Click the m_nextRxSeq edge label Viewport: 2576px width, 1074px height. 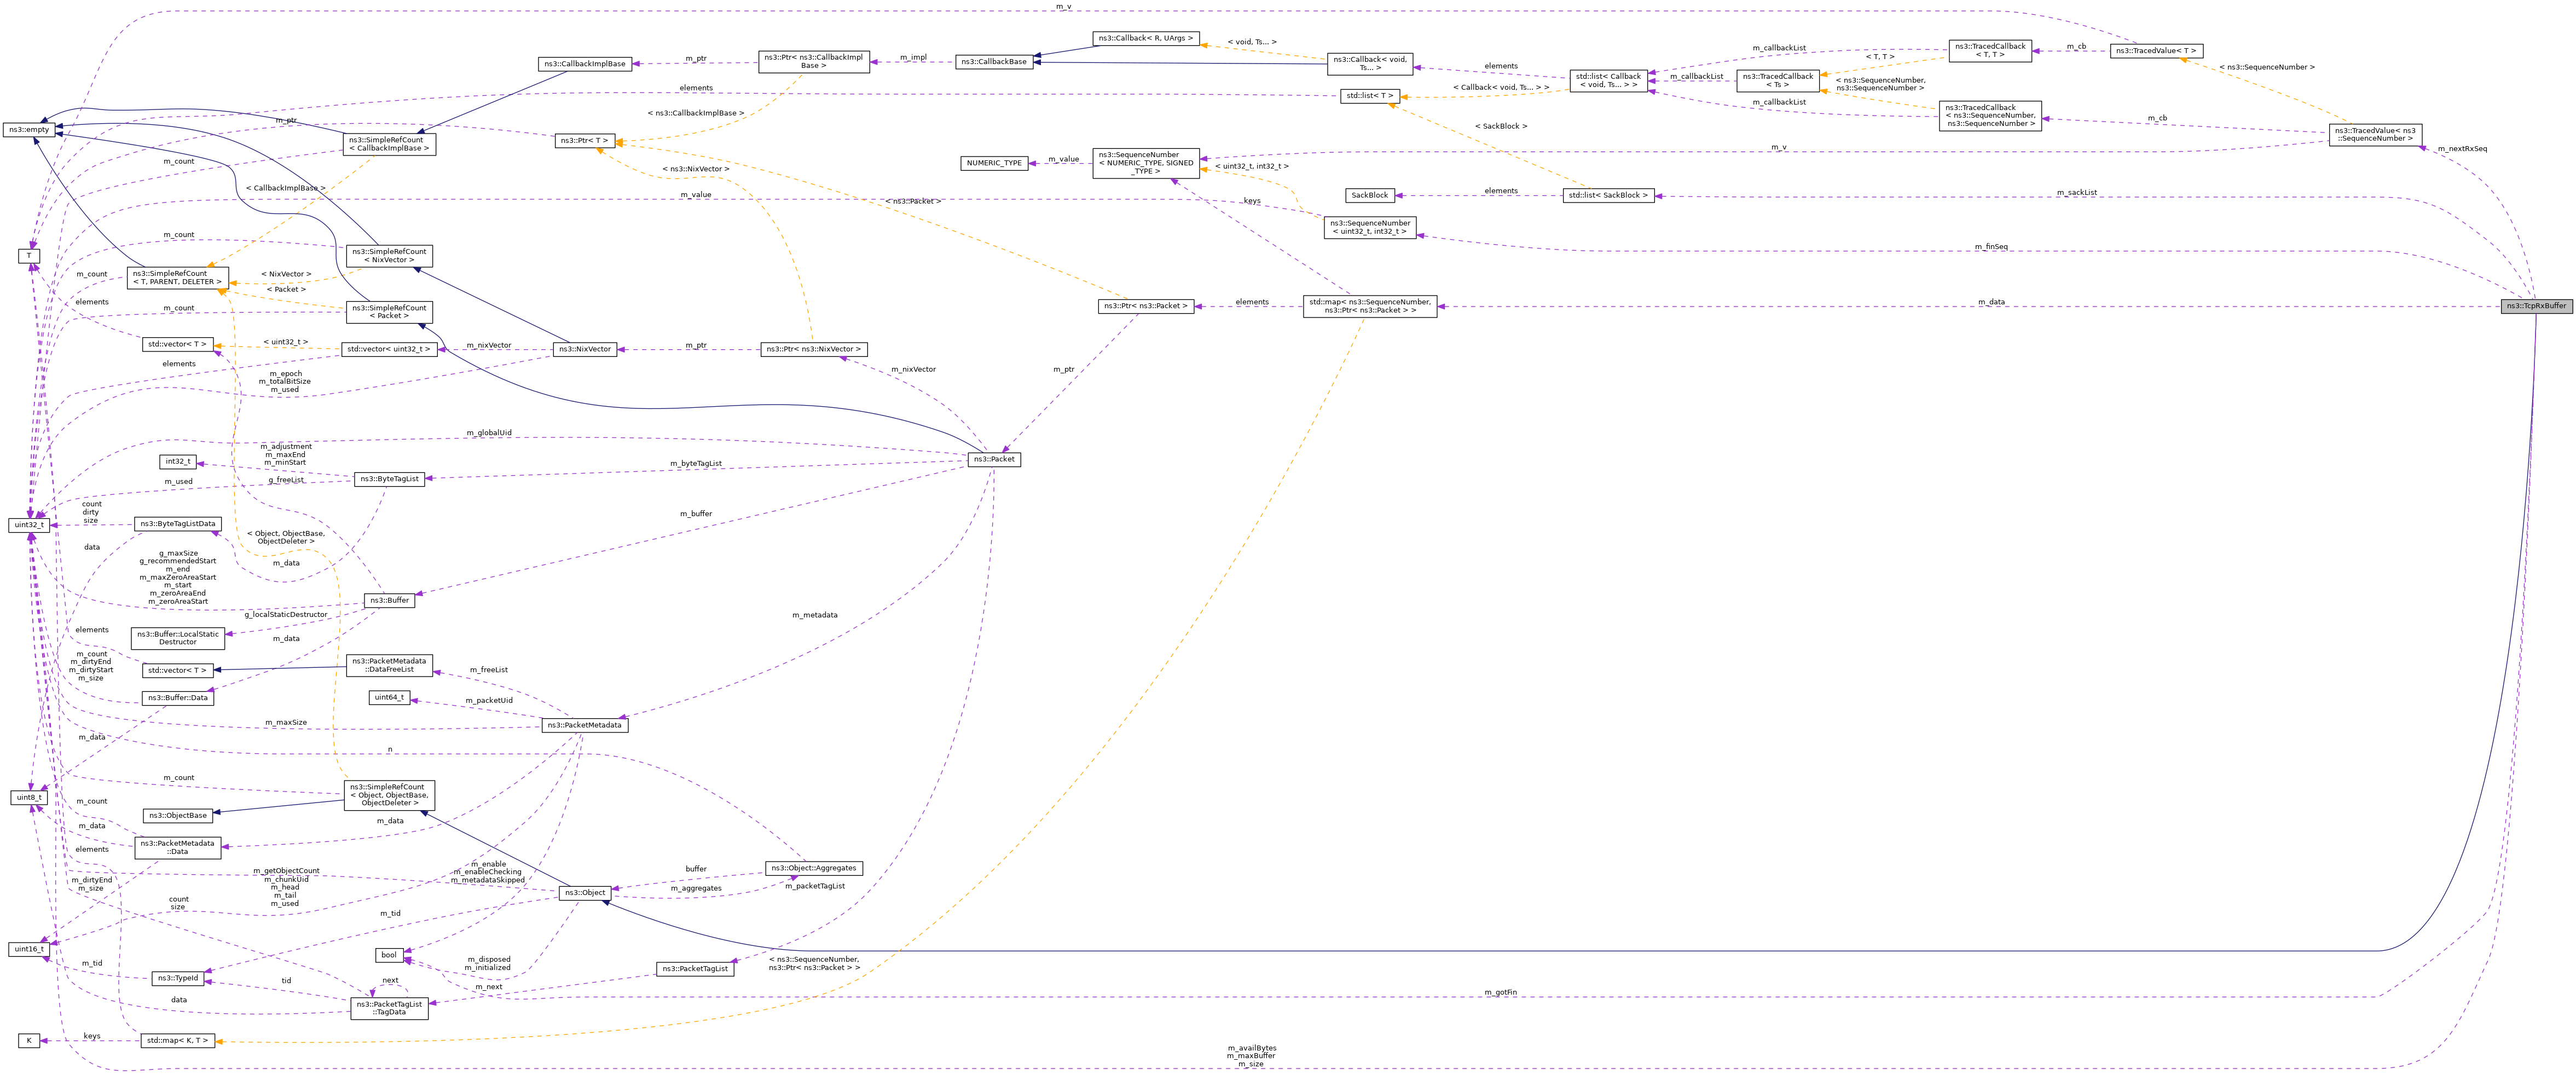pyautogui.click(x=2462, y=149)
